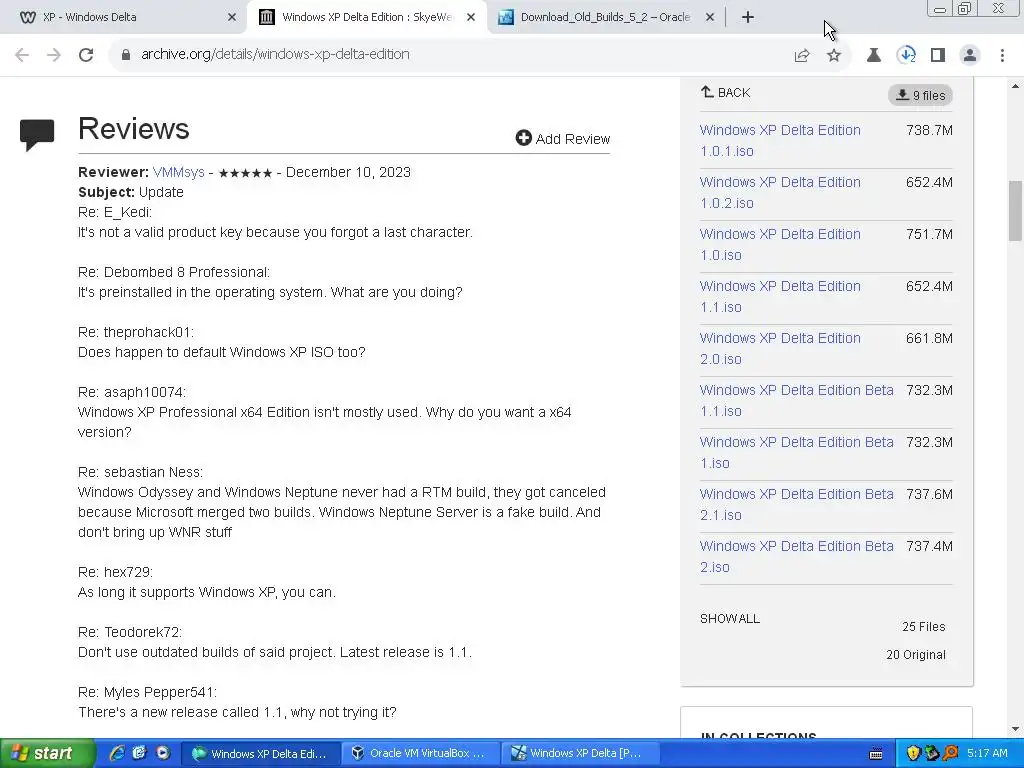Click orange magnifier tray icon
The width and height of the screenshot is (1024, 768).
click(950, 754)
